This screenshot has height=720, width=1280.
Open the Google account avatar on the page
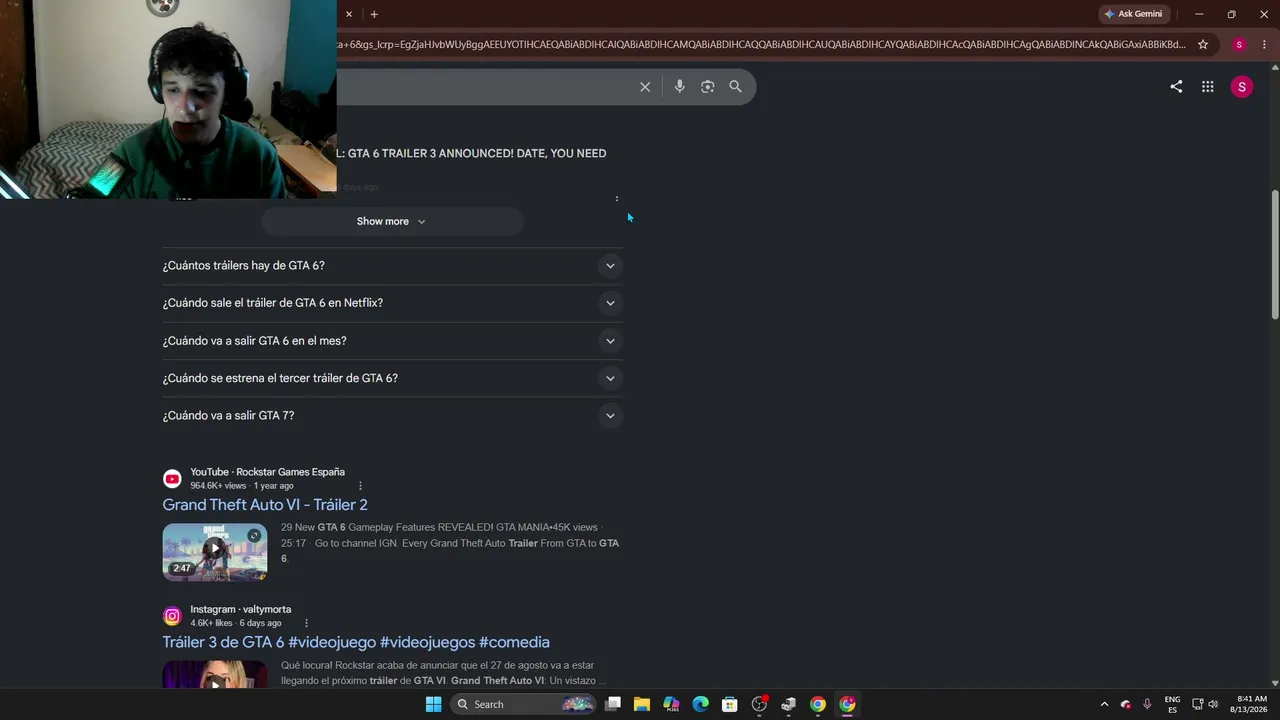[x=1242, y=87]
